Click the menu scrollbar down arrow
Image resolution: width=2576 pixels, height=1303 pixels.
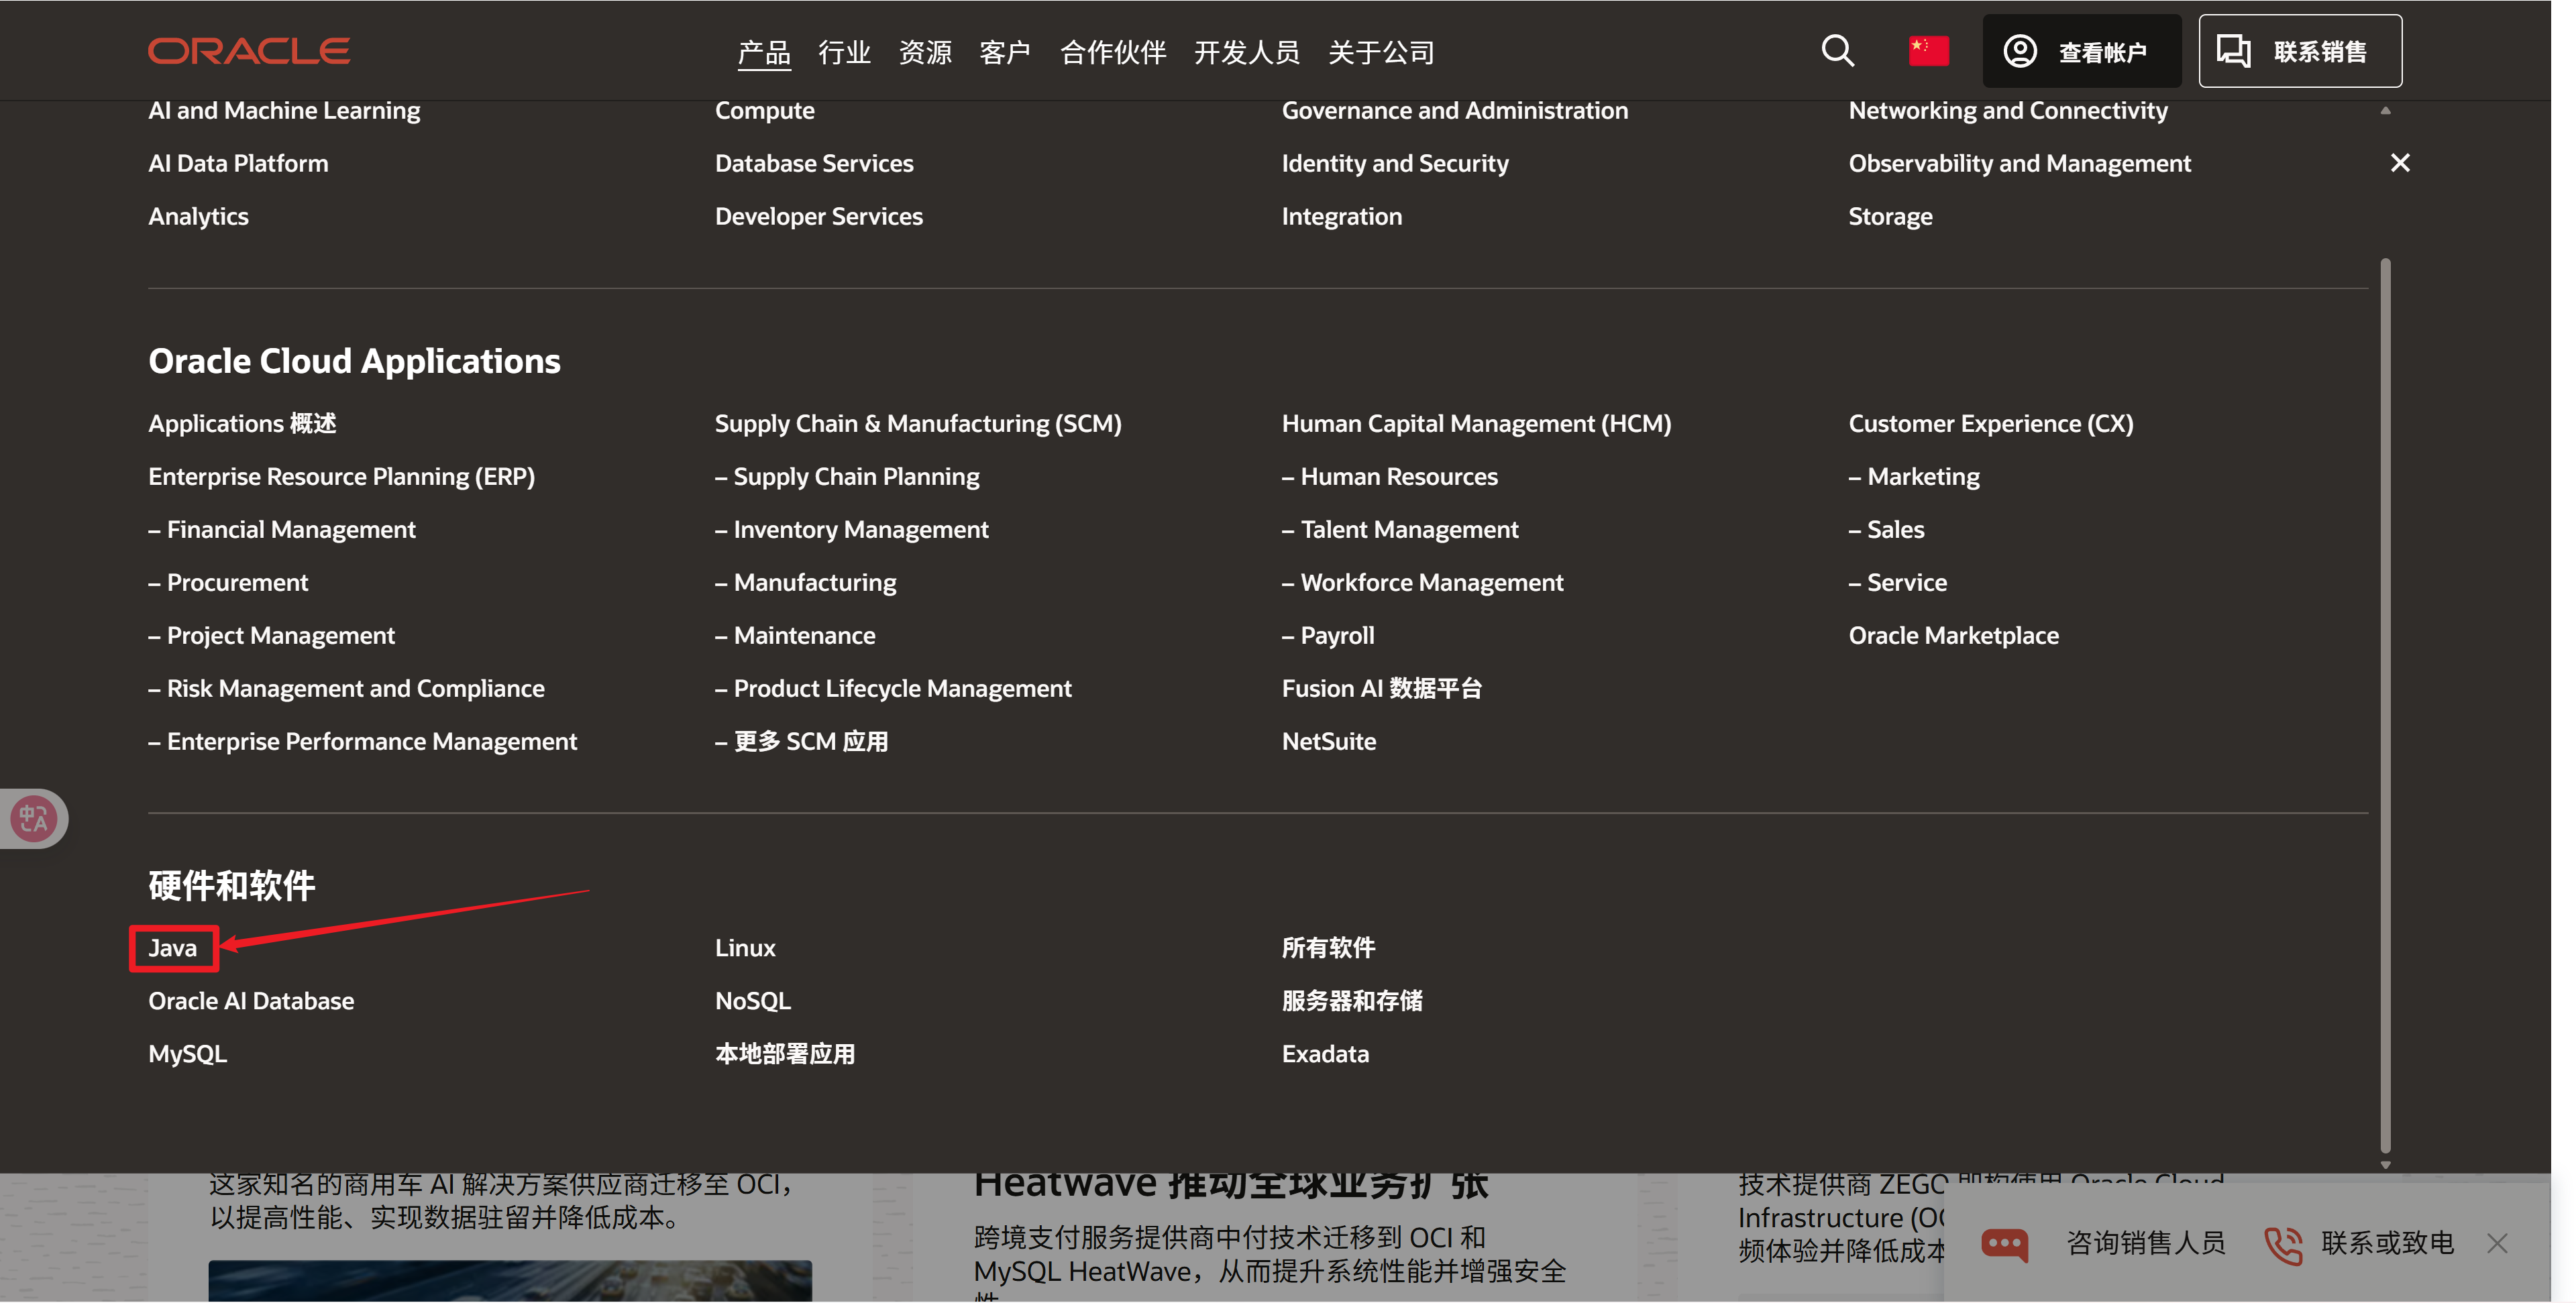click(x=2385, y=1165)
